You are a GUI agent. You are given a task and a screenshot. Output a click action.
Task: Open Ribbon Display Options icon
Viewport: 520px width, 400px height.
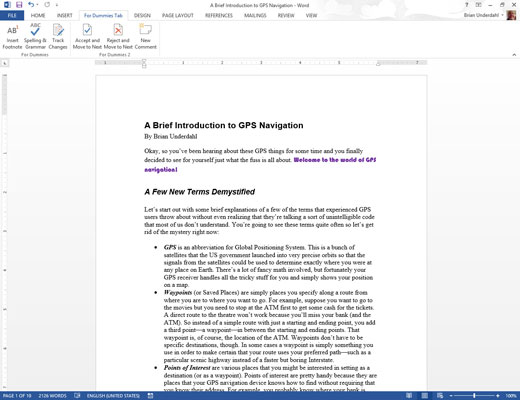478,5
